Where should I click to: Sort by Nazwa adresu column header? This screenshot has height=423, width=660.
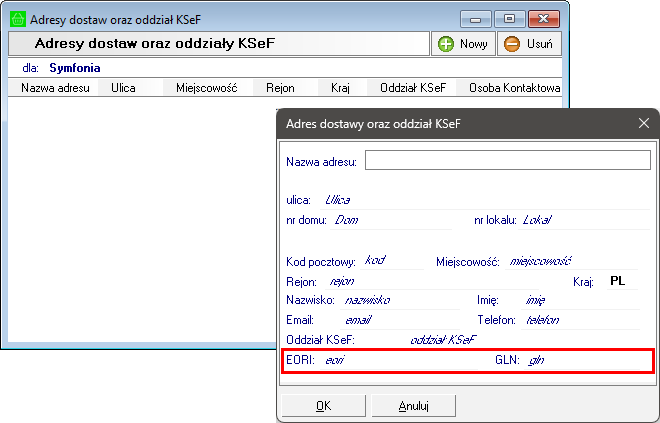55,88
